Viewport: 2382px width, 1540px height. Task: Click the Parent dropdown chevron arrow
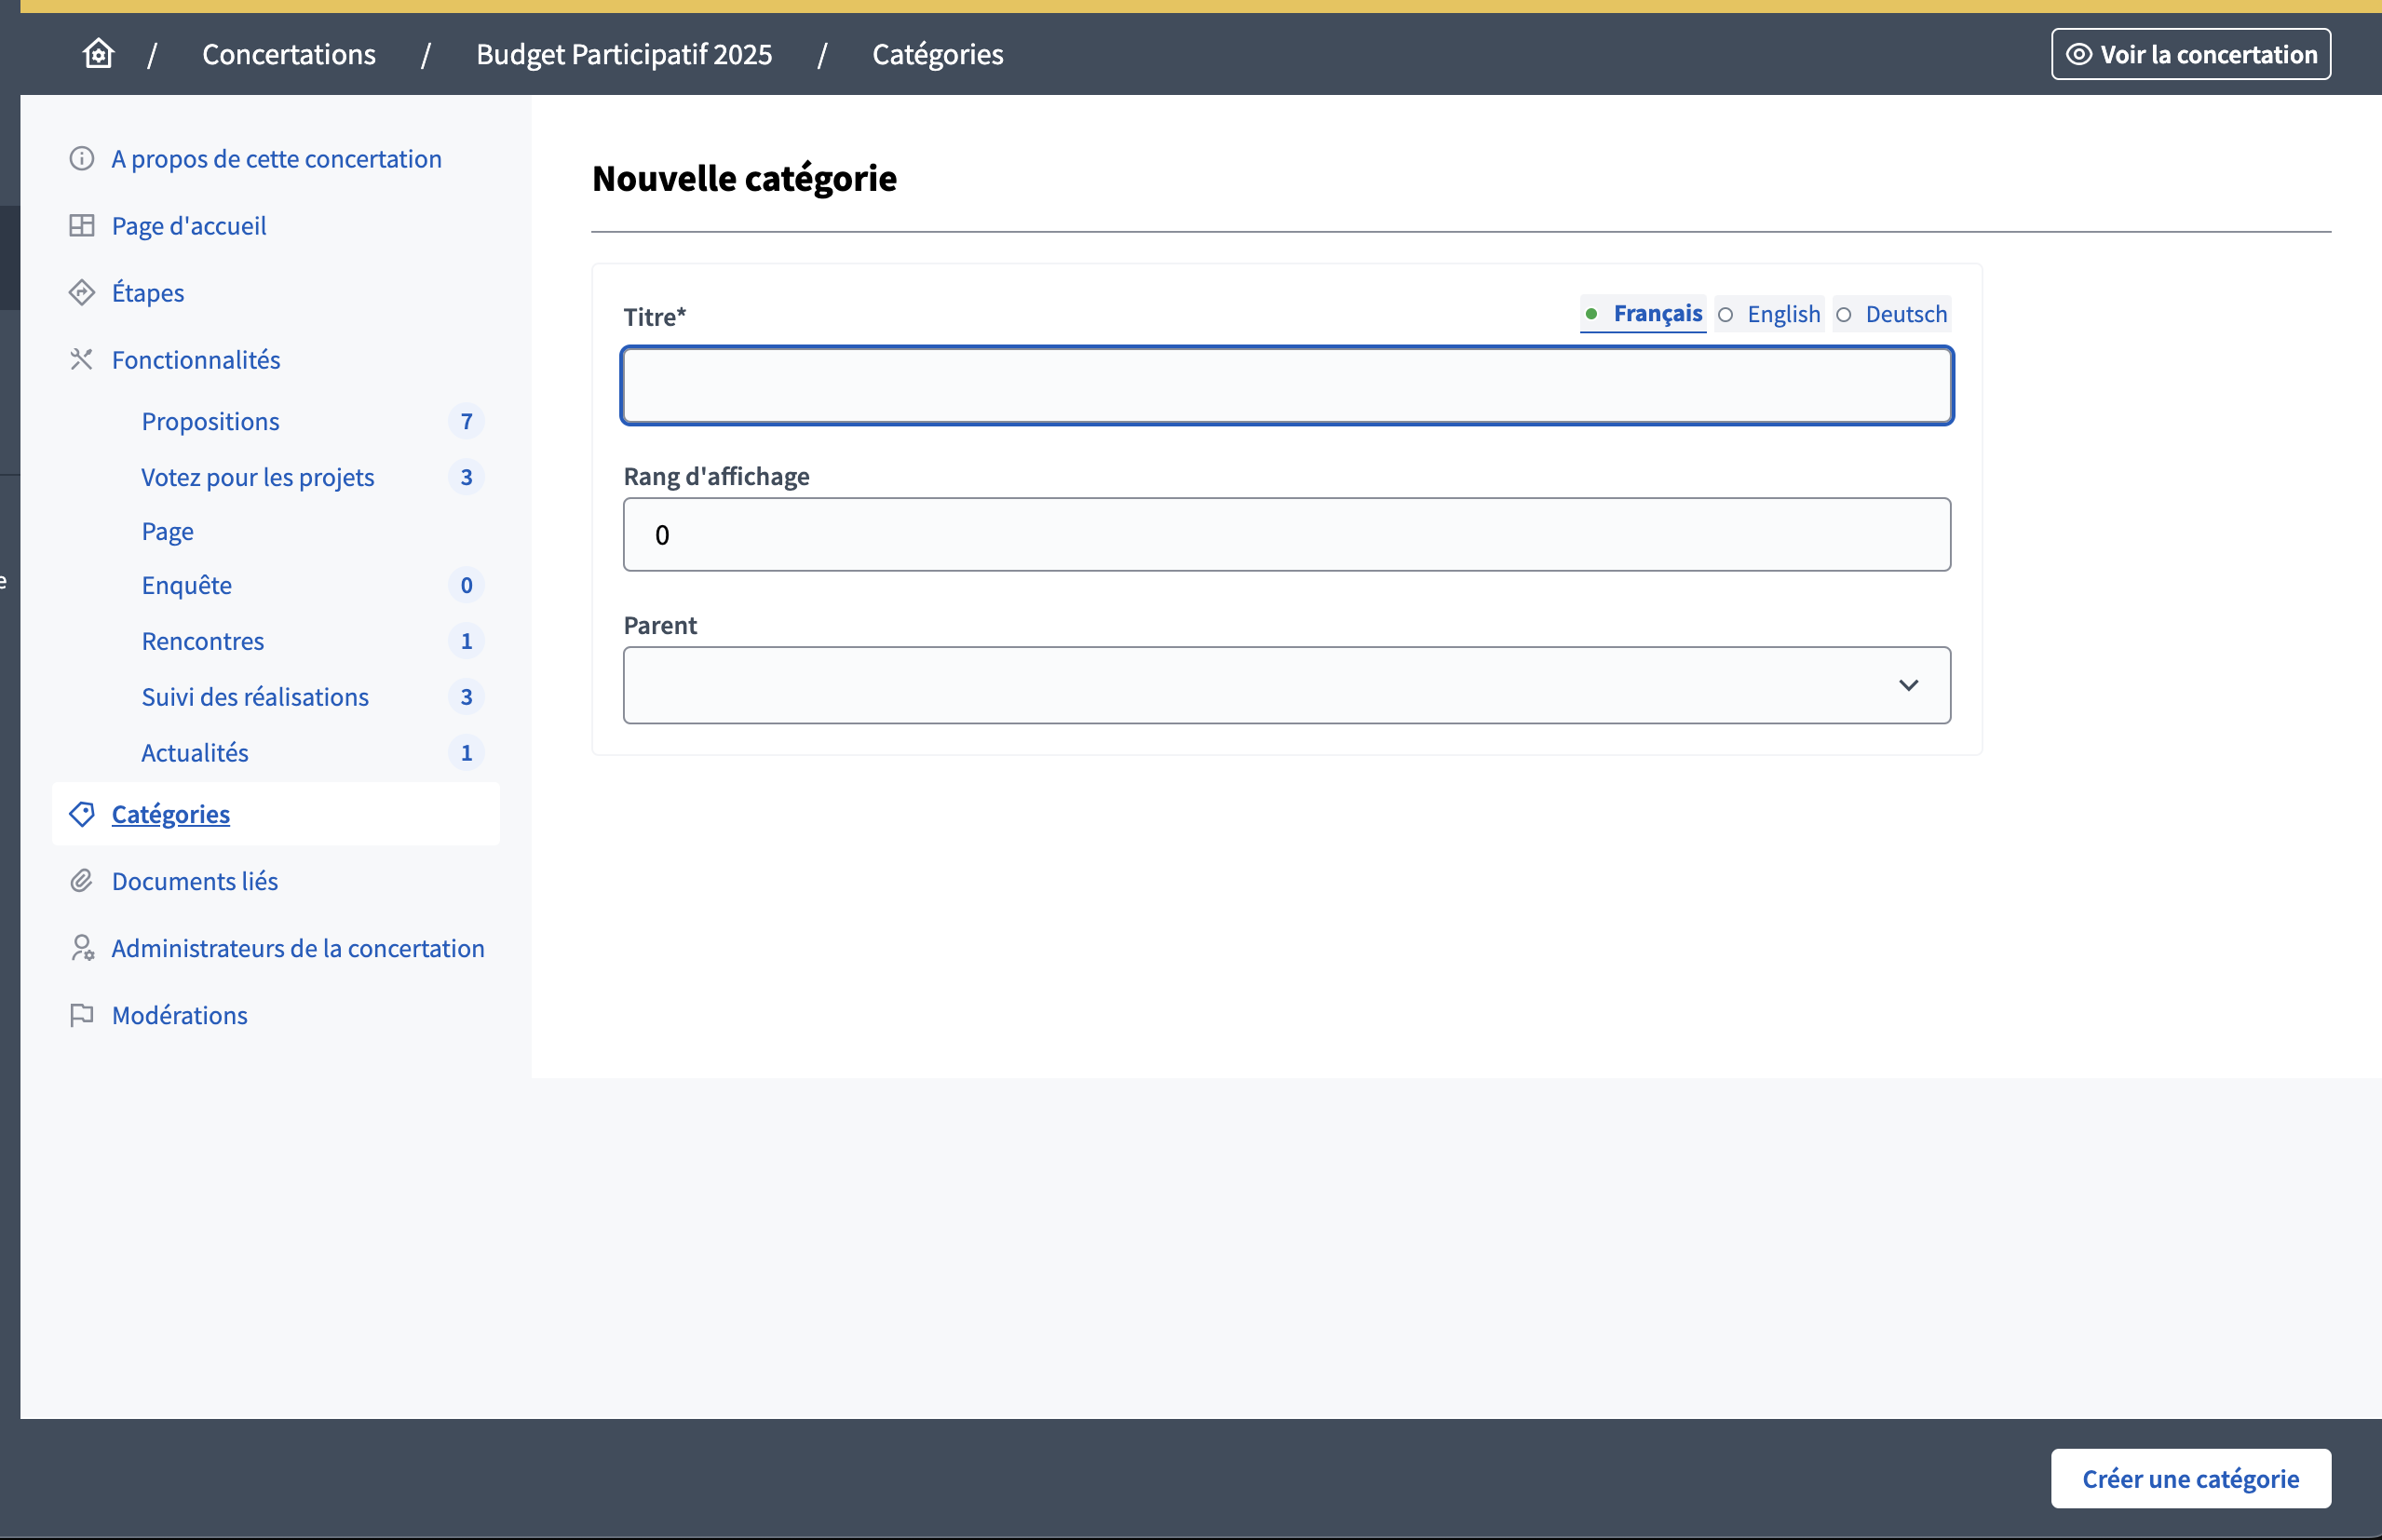pyautogui.click(x=1908, y=685)
